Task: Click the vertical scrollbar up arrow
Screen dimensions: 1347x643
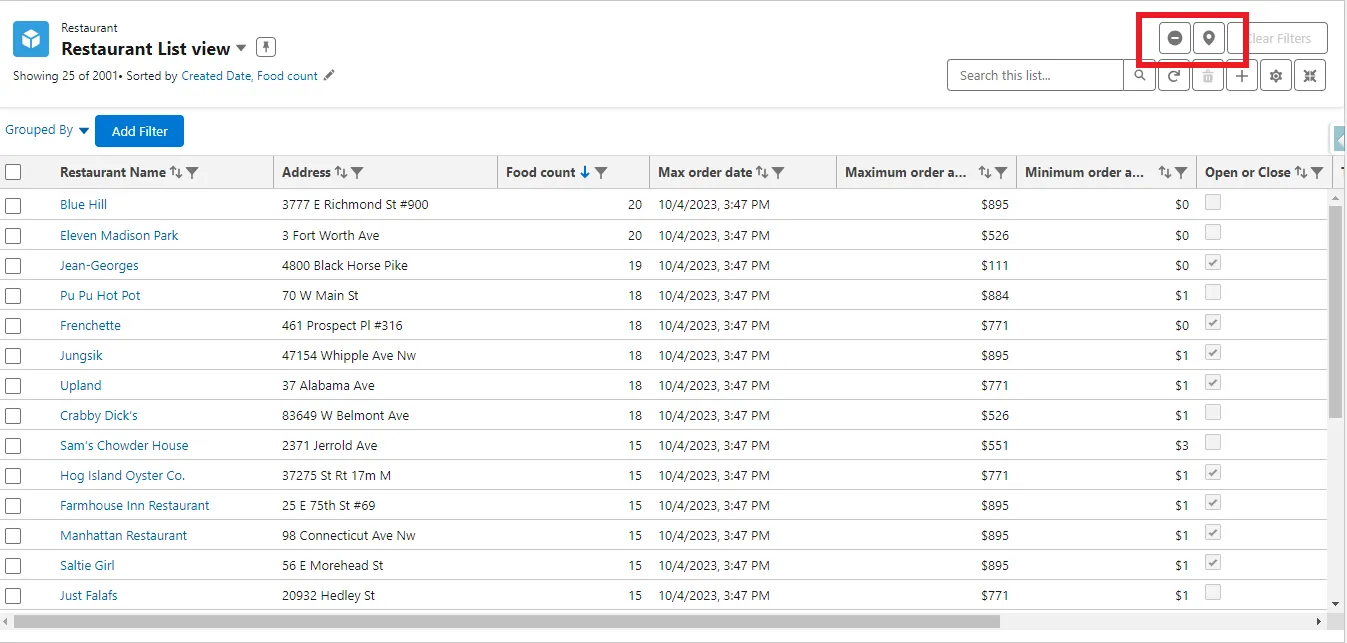Action: pyautogui.click(x=1336, y=198)
